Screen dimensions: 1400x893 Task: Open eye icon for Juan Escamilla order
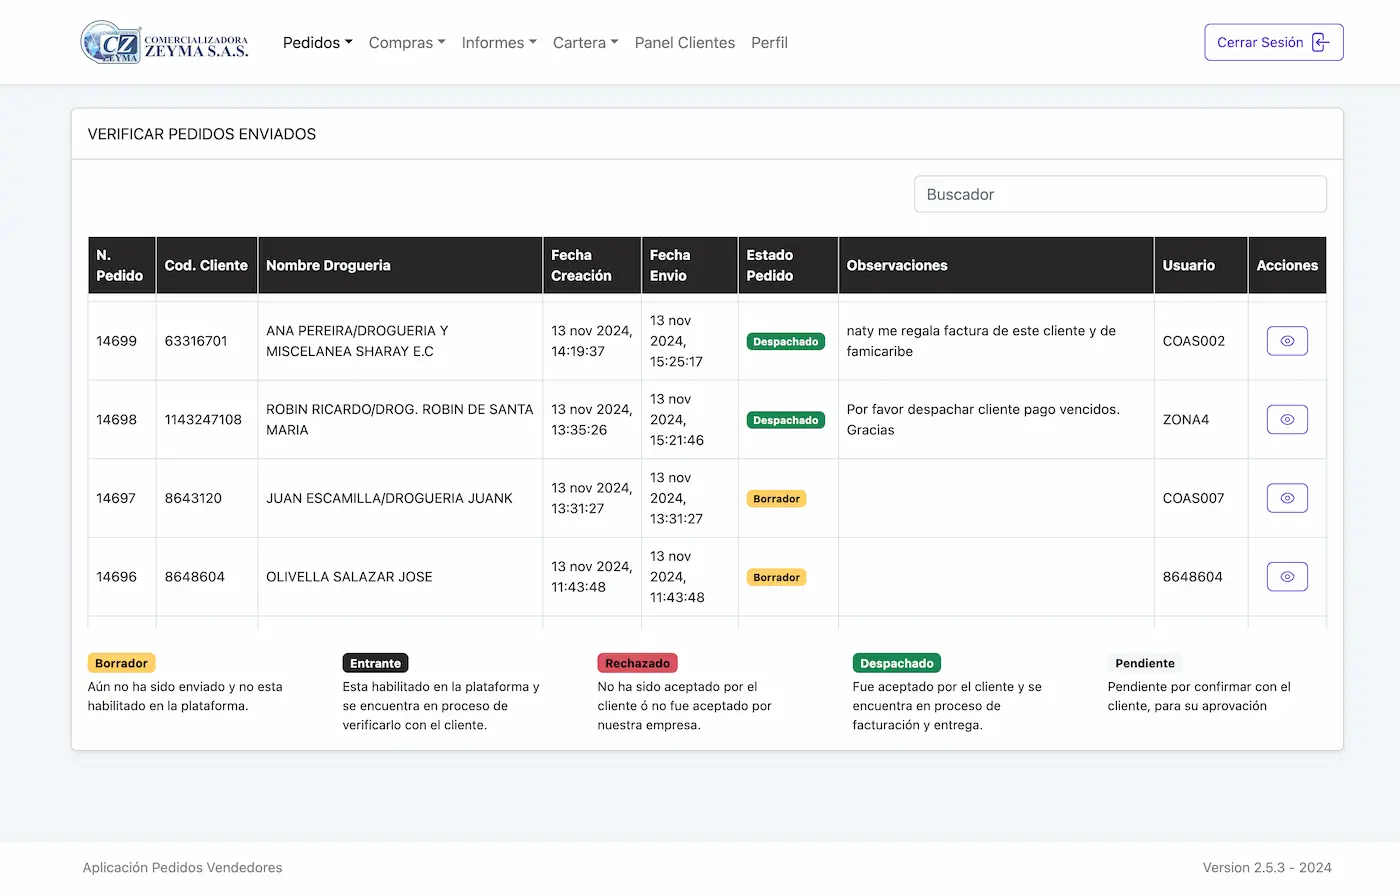(1287, 498)
